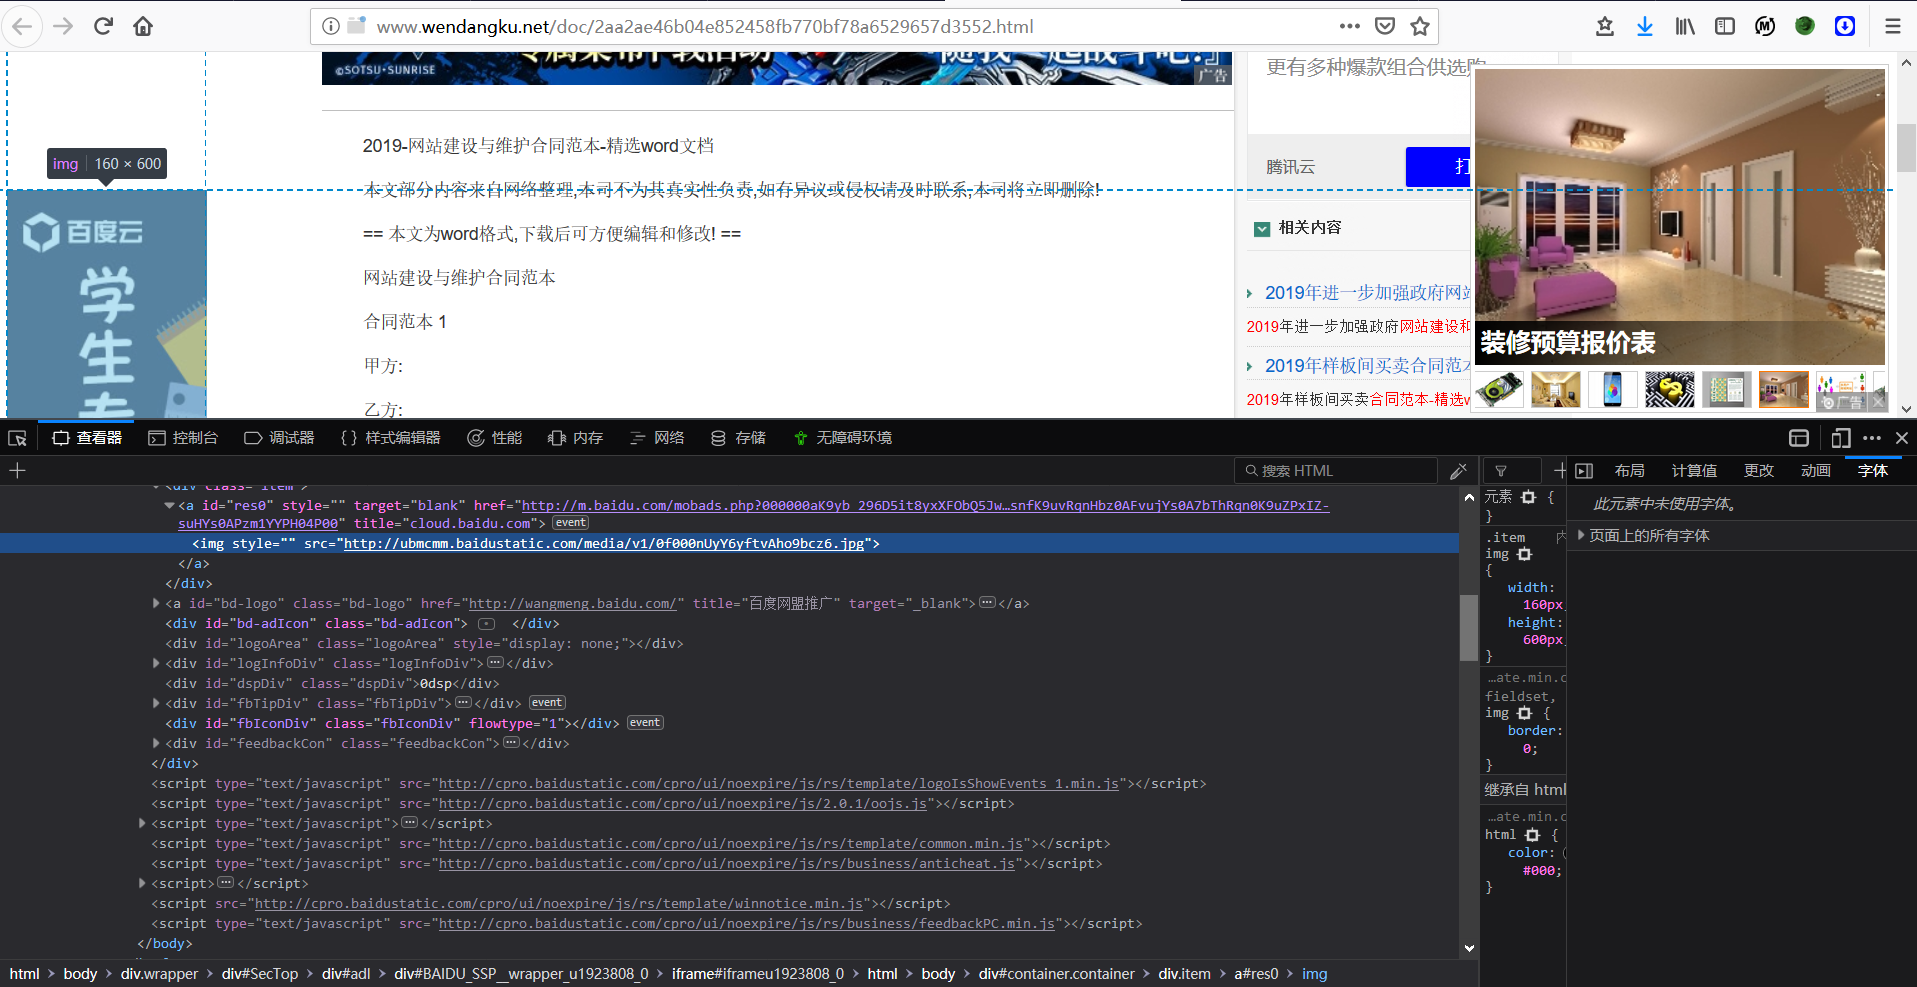Reload the current page
Viewport: 1917px width, 987px height.
tap(103, 26)
